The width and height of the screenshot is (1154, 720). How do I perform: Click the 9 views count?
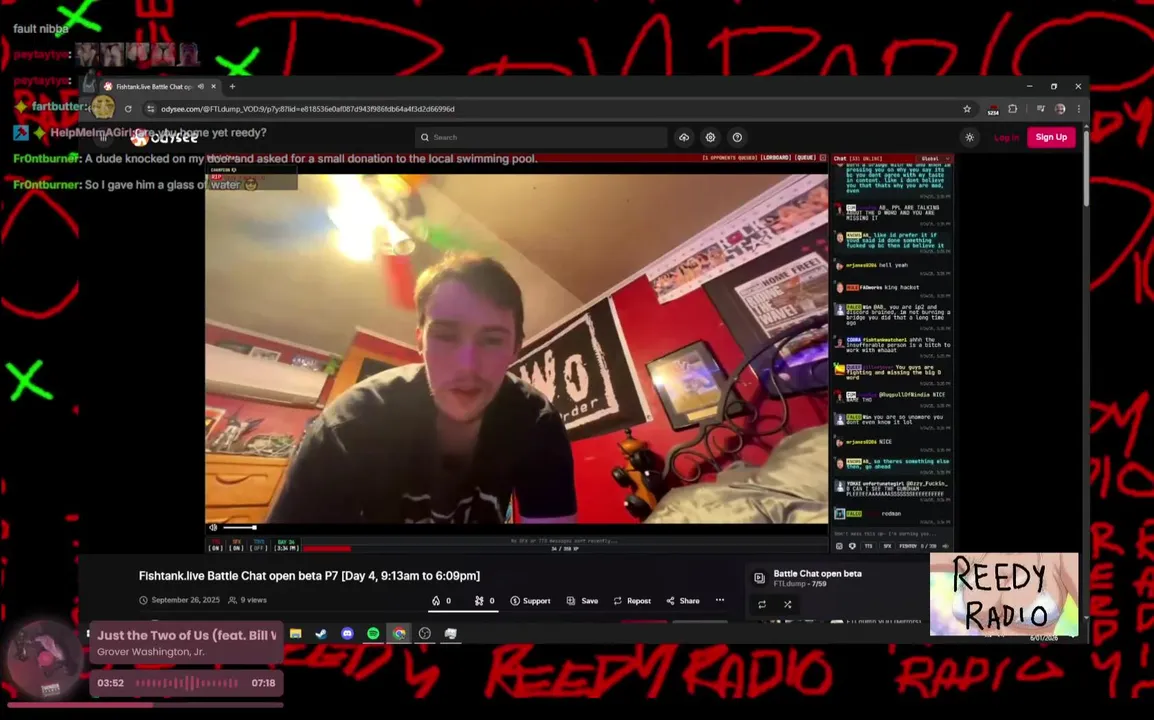[x=253, y=600]
